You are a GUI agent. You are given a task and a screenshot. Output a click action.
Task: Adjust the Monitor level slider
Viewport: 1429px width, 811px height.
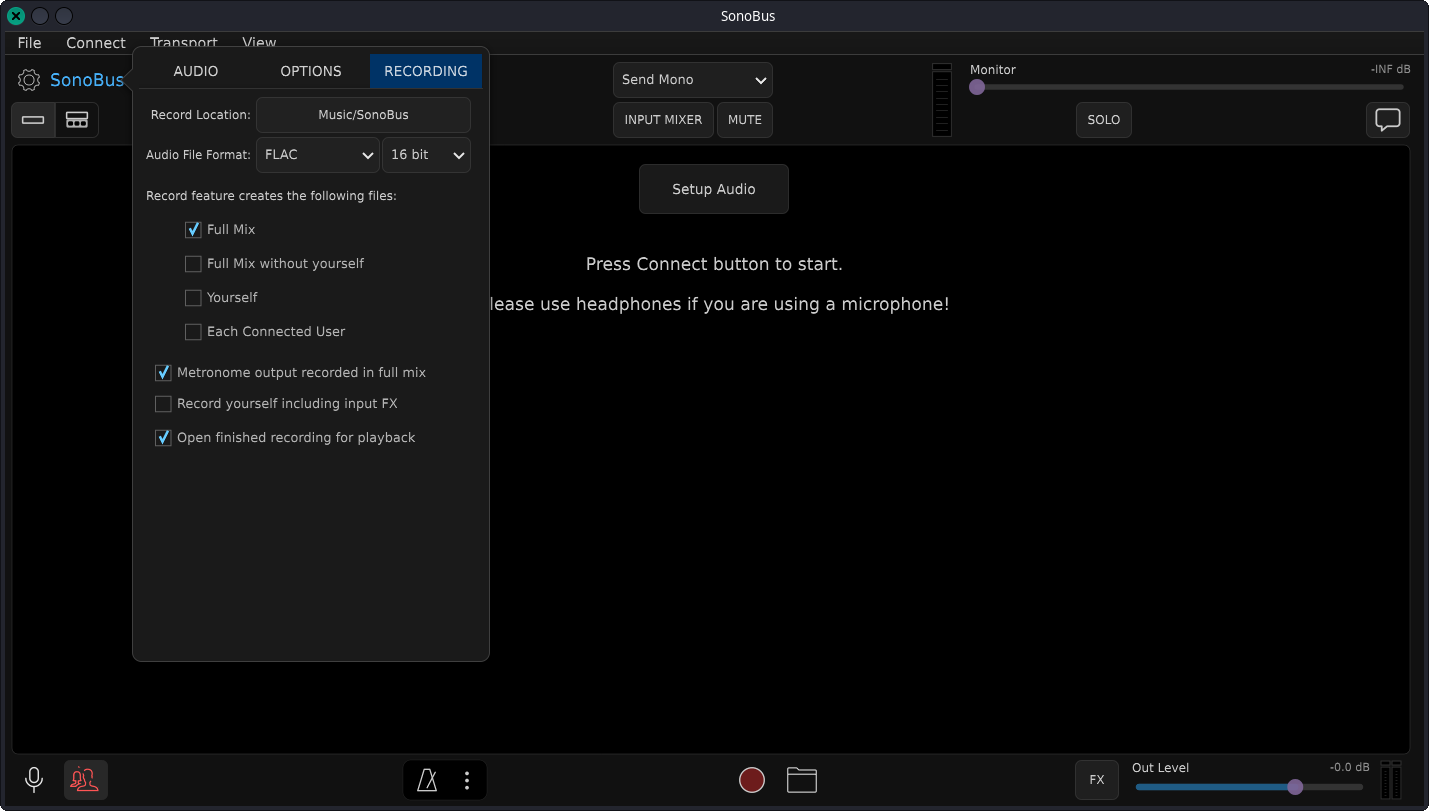coord(1190,87)
